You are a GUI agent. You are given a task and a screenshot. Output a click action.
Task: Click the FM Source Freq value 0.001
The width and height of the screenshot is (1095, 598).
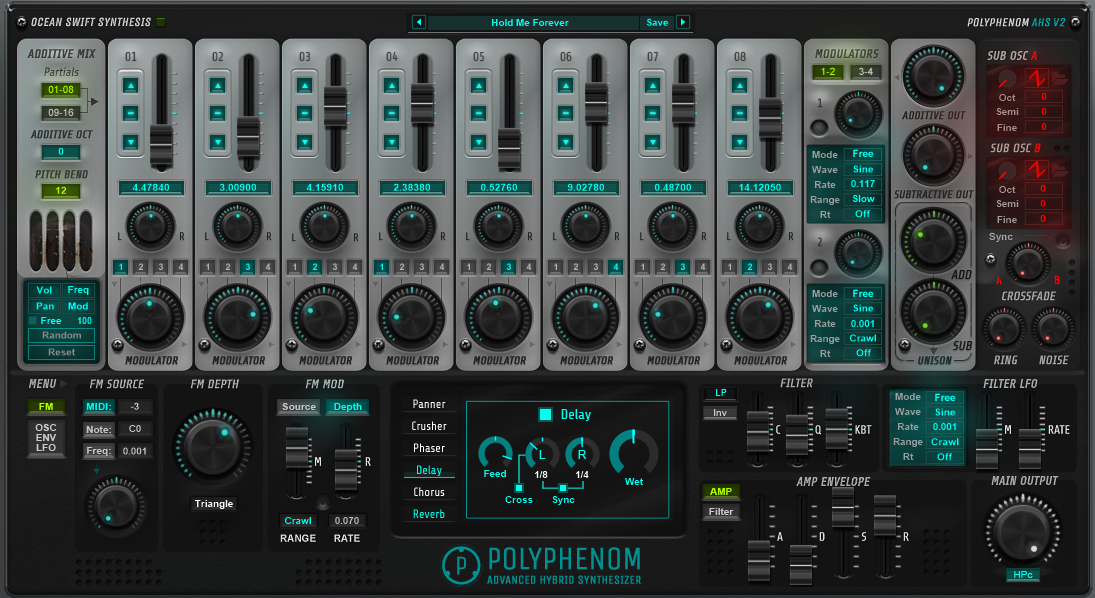(135, 451)
